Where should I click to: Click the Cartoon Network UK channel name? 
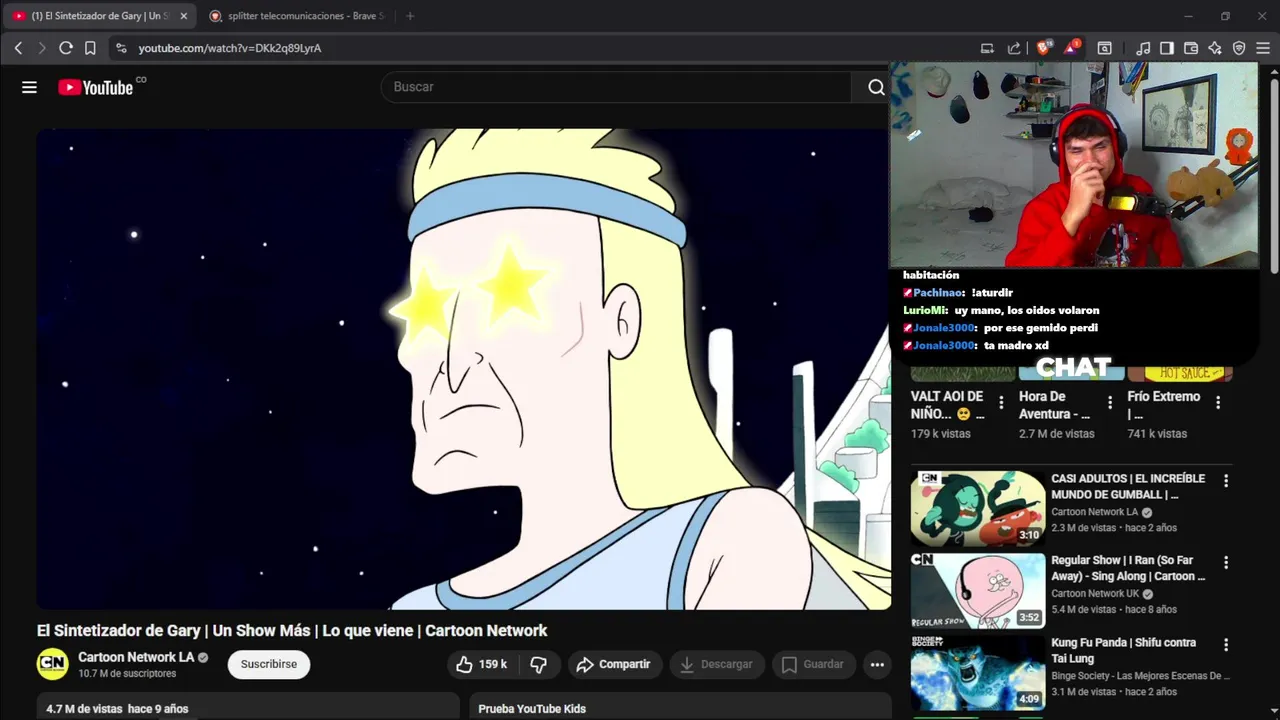click(1095, 594)
